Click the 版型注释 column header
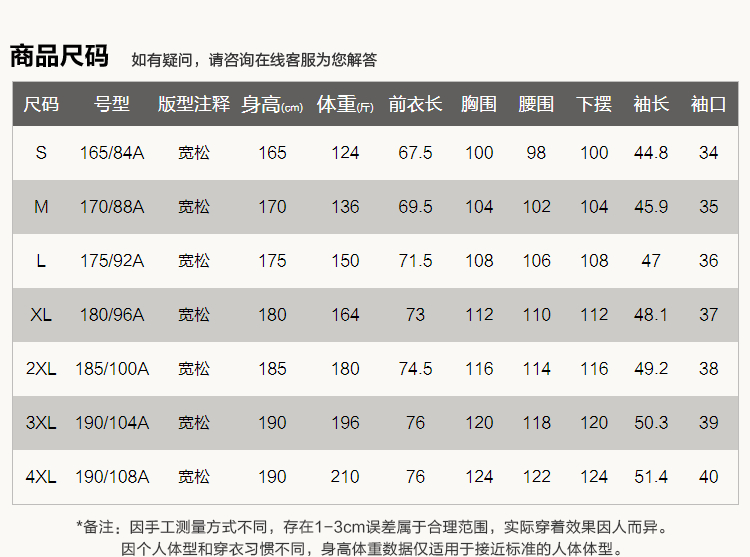This screenshot has width=750, height=557. pyautogui.click(x=194, y=104)
